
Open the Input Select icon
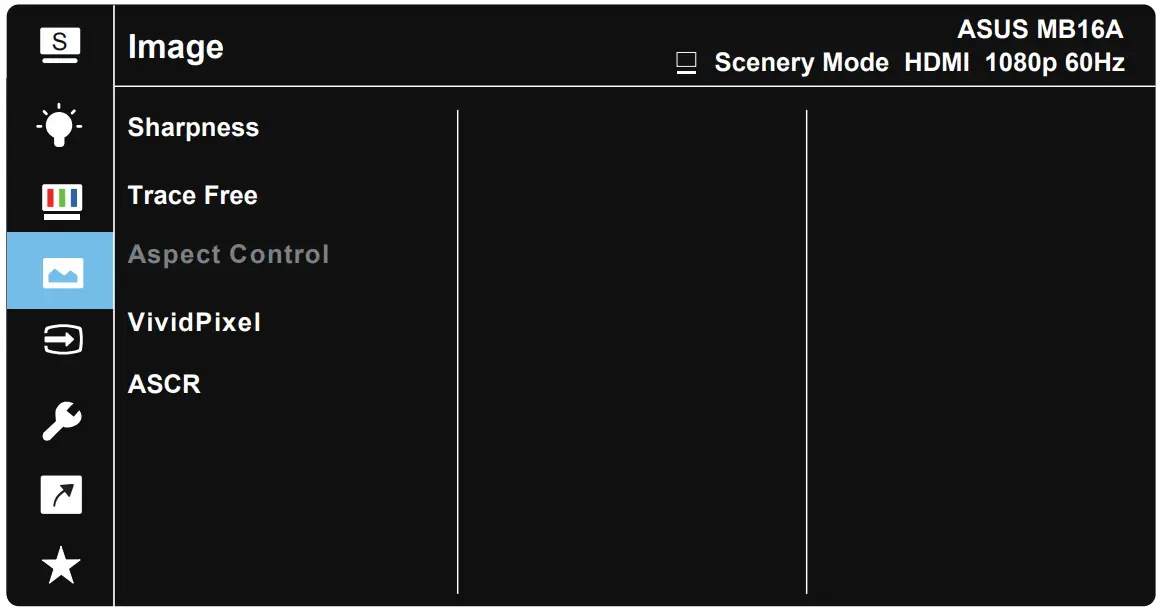(60, 341)
